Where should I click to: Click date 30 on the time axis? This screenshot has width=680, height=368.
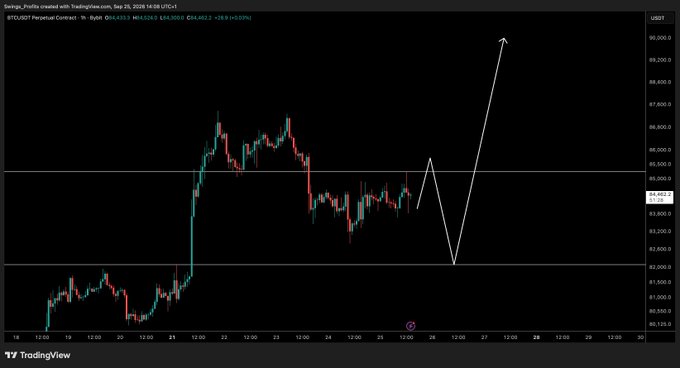(x=641, y=337)
